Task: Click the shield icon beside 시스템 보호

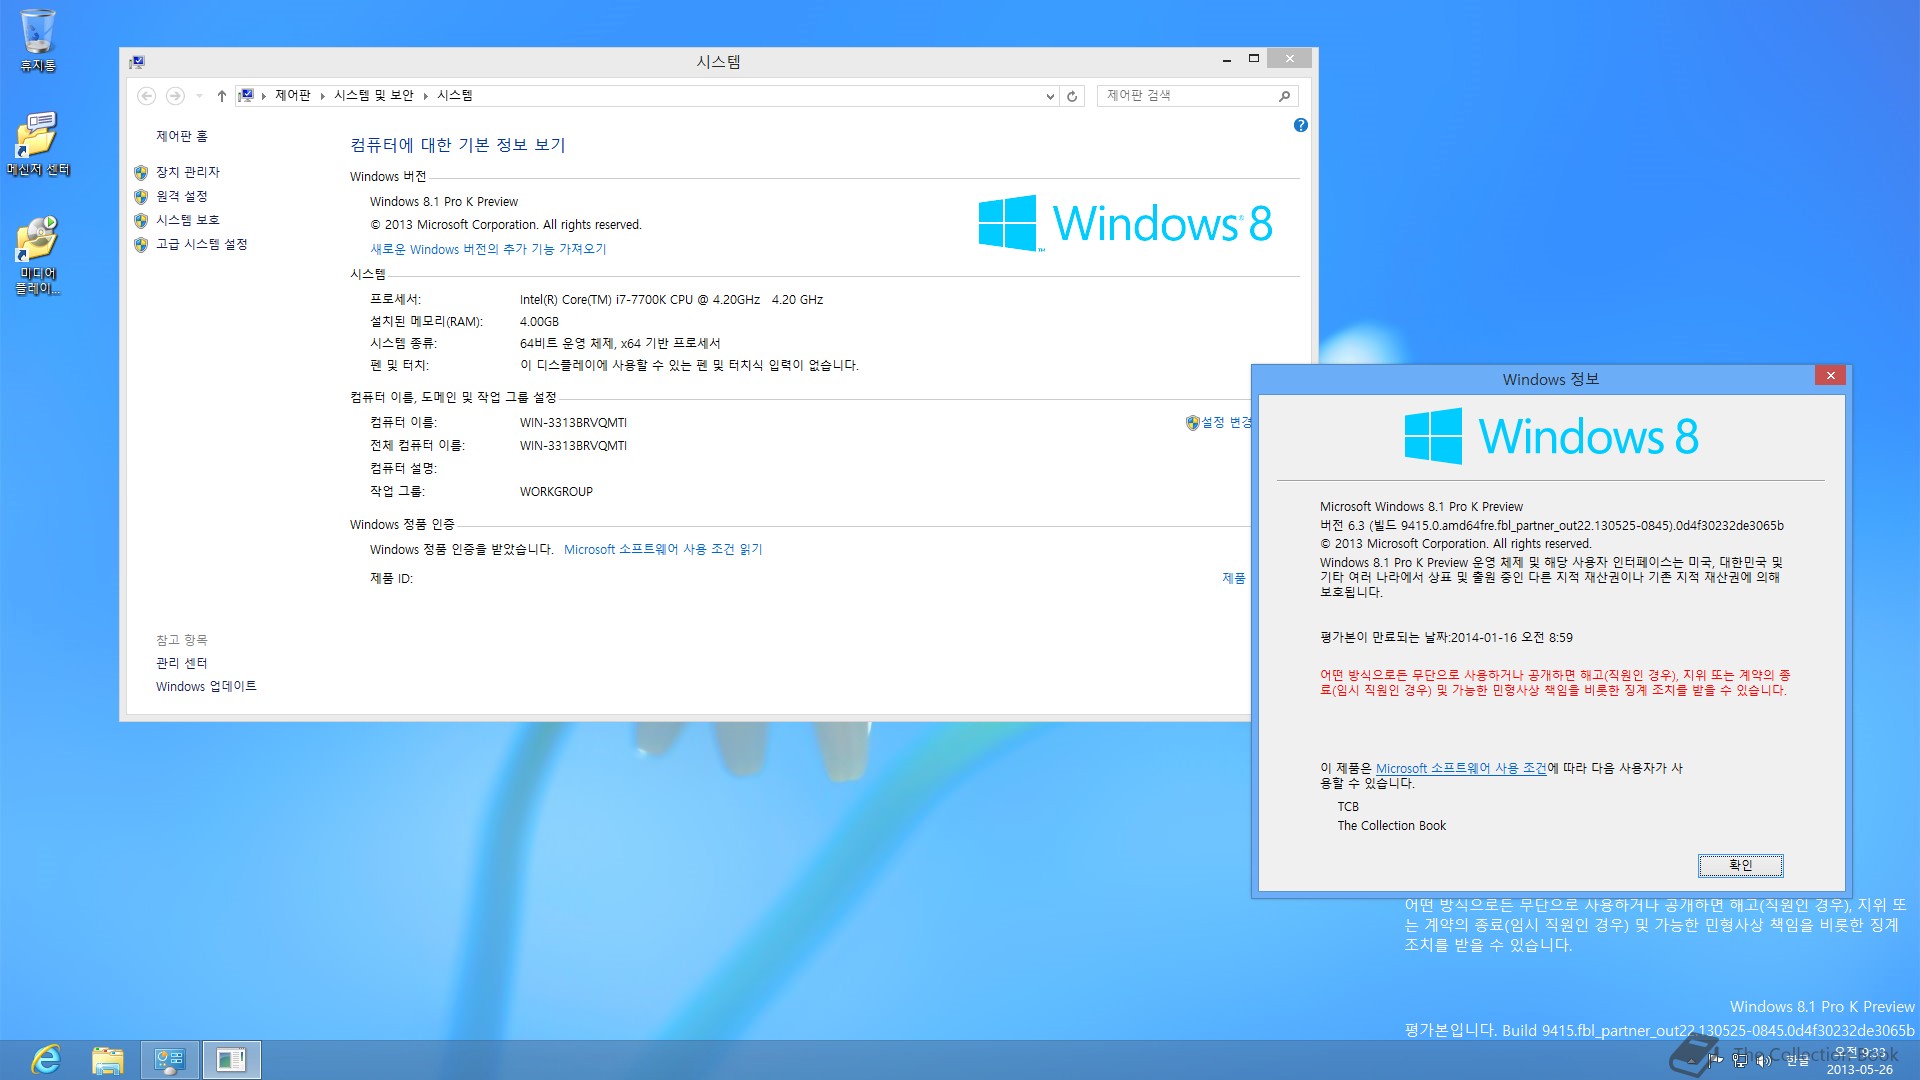Action: pyautogui.click(x=141, y=221)
